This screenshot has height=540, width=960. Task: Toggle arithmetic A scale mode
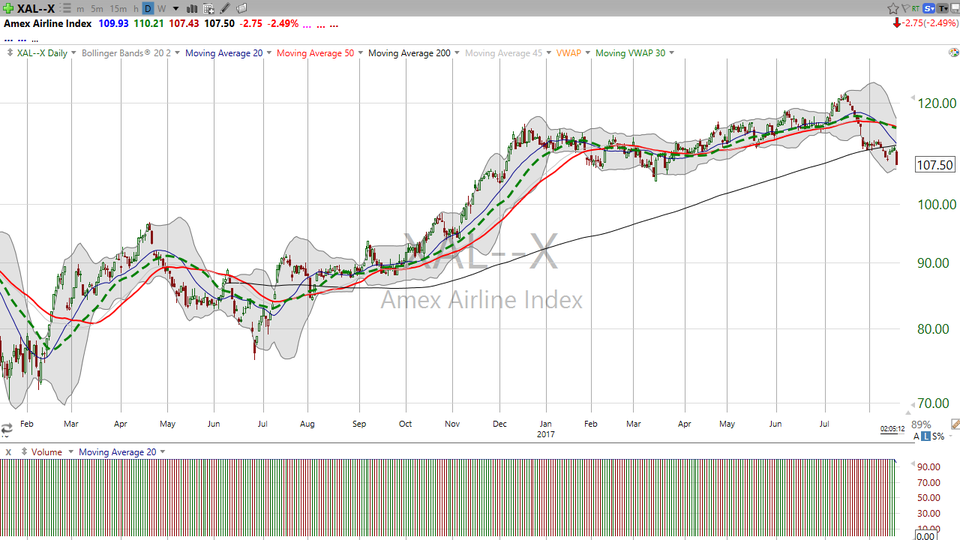click(917, 437)
